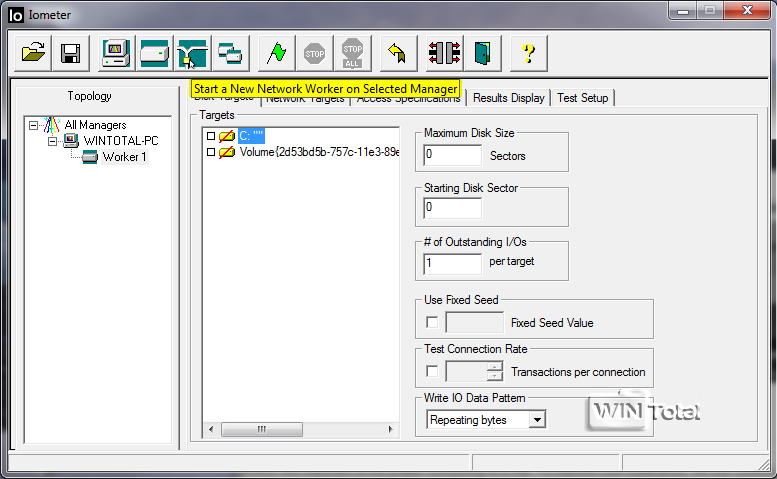
Task: Open About Iometer question mark icon
Action: tap(529, 53)
